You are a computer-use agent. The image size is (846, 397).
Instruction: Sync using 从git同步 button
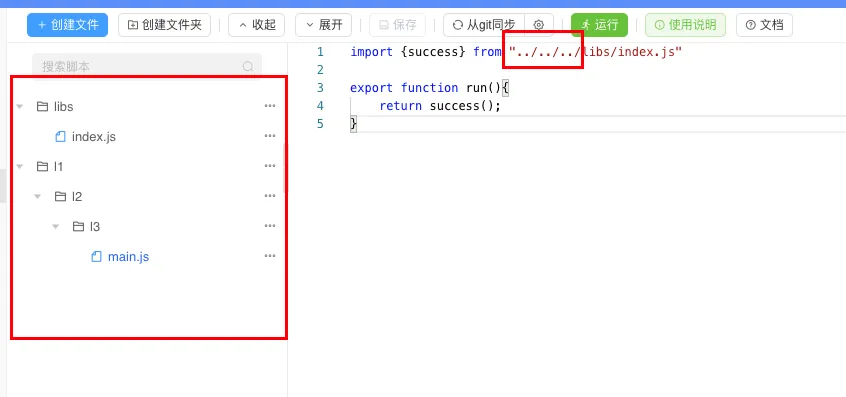pyautogui.click(x=484, y=25)
